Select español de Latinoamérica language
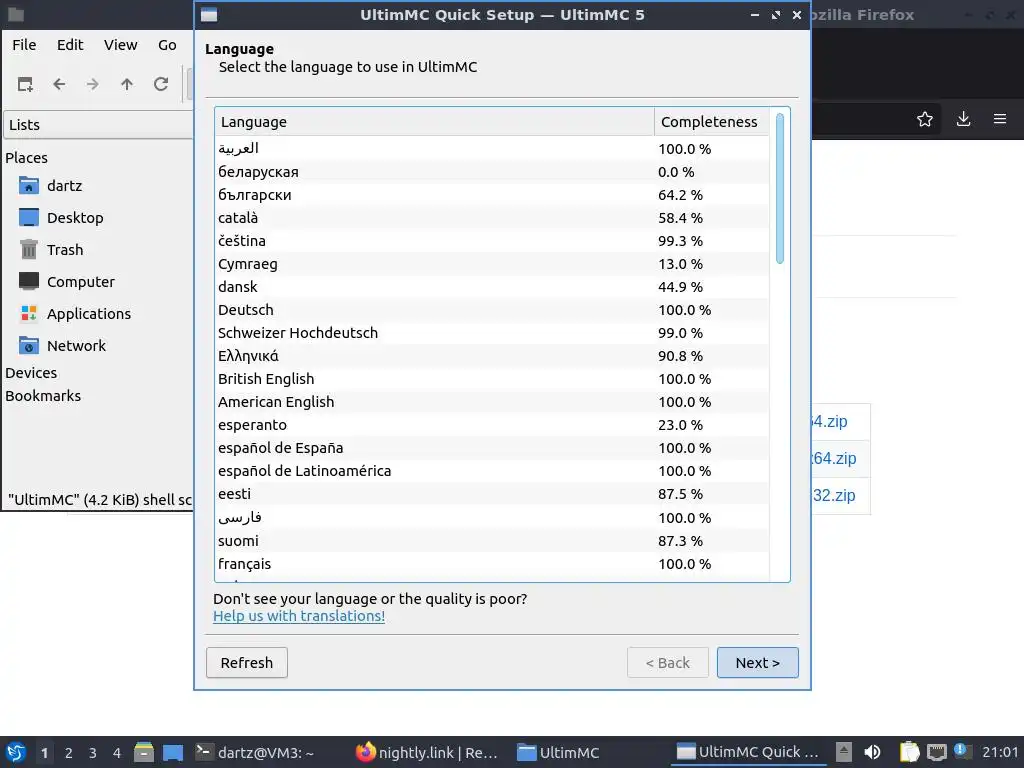The height and width of the screenshot is (768, 1024). coord(492,471)
